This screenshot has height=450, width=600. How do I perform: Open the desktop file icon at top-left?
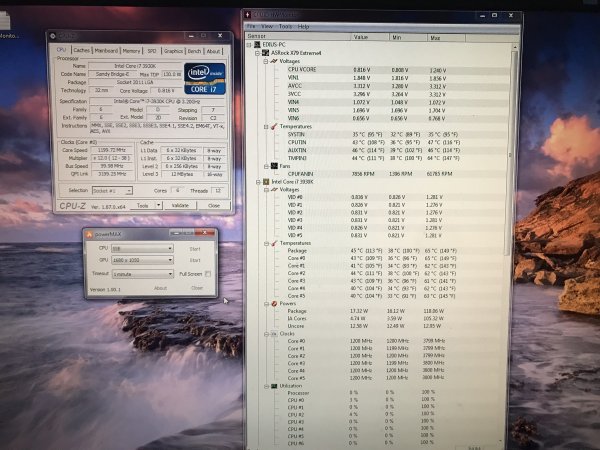coord(5,21)
